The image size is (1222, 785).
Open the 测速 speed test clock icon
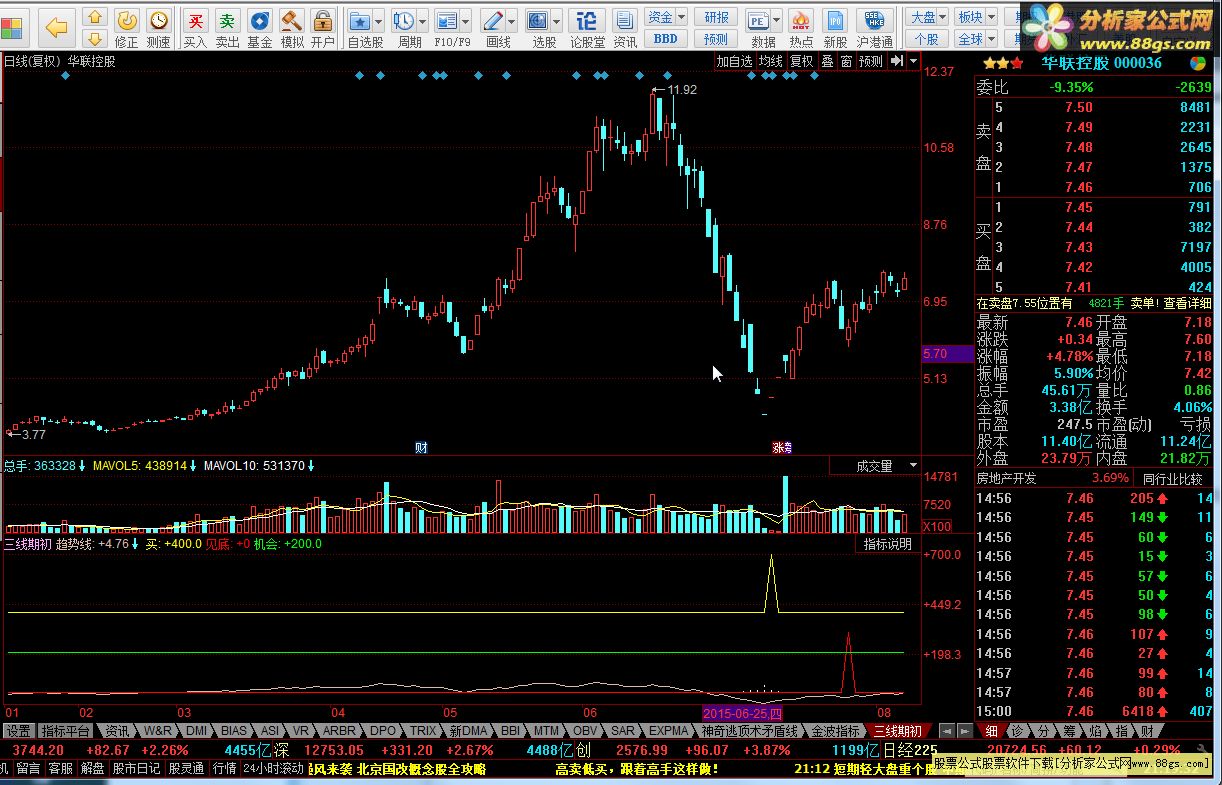point(158,28)
